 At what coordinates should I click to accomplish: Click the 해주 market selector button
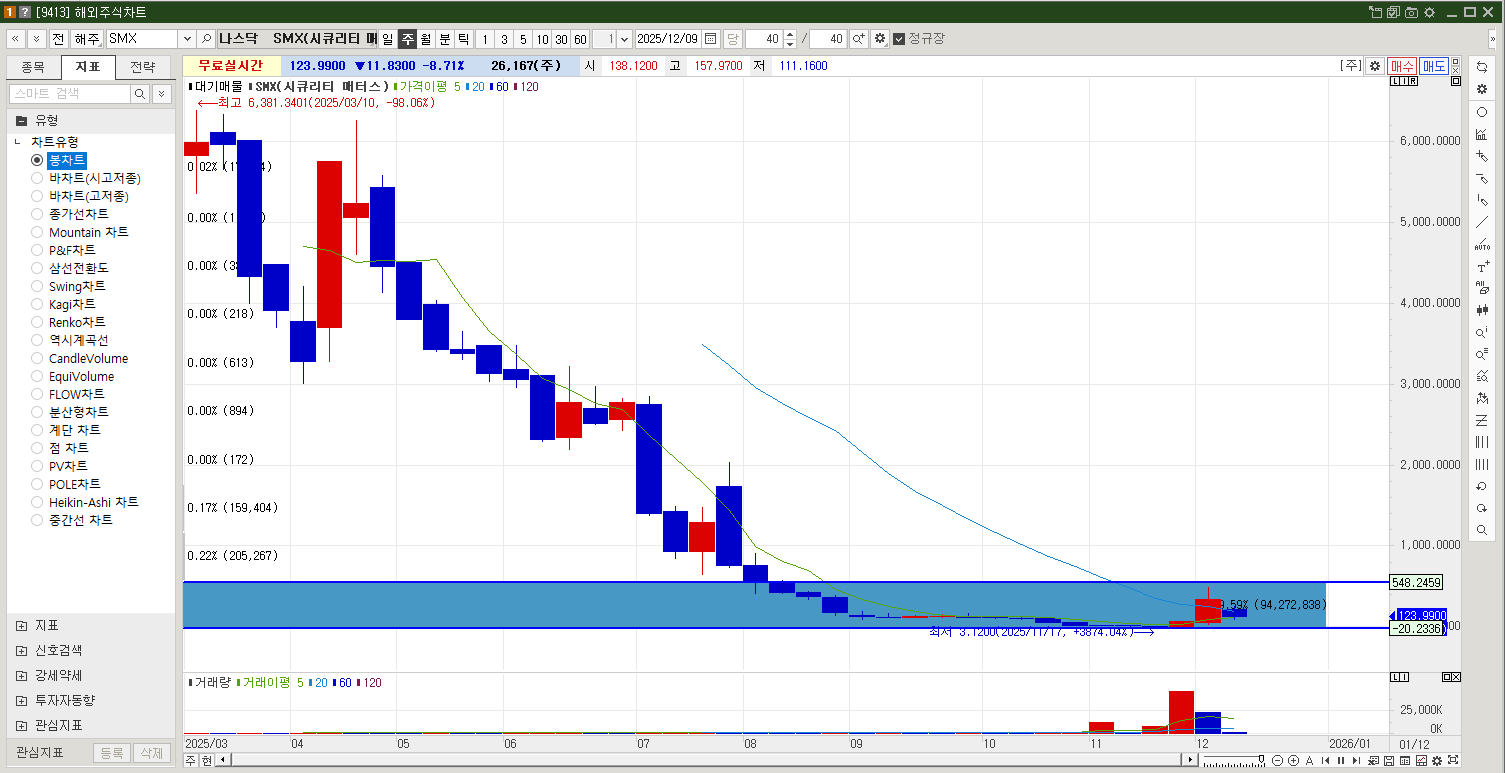click(x=87, y=39)
